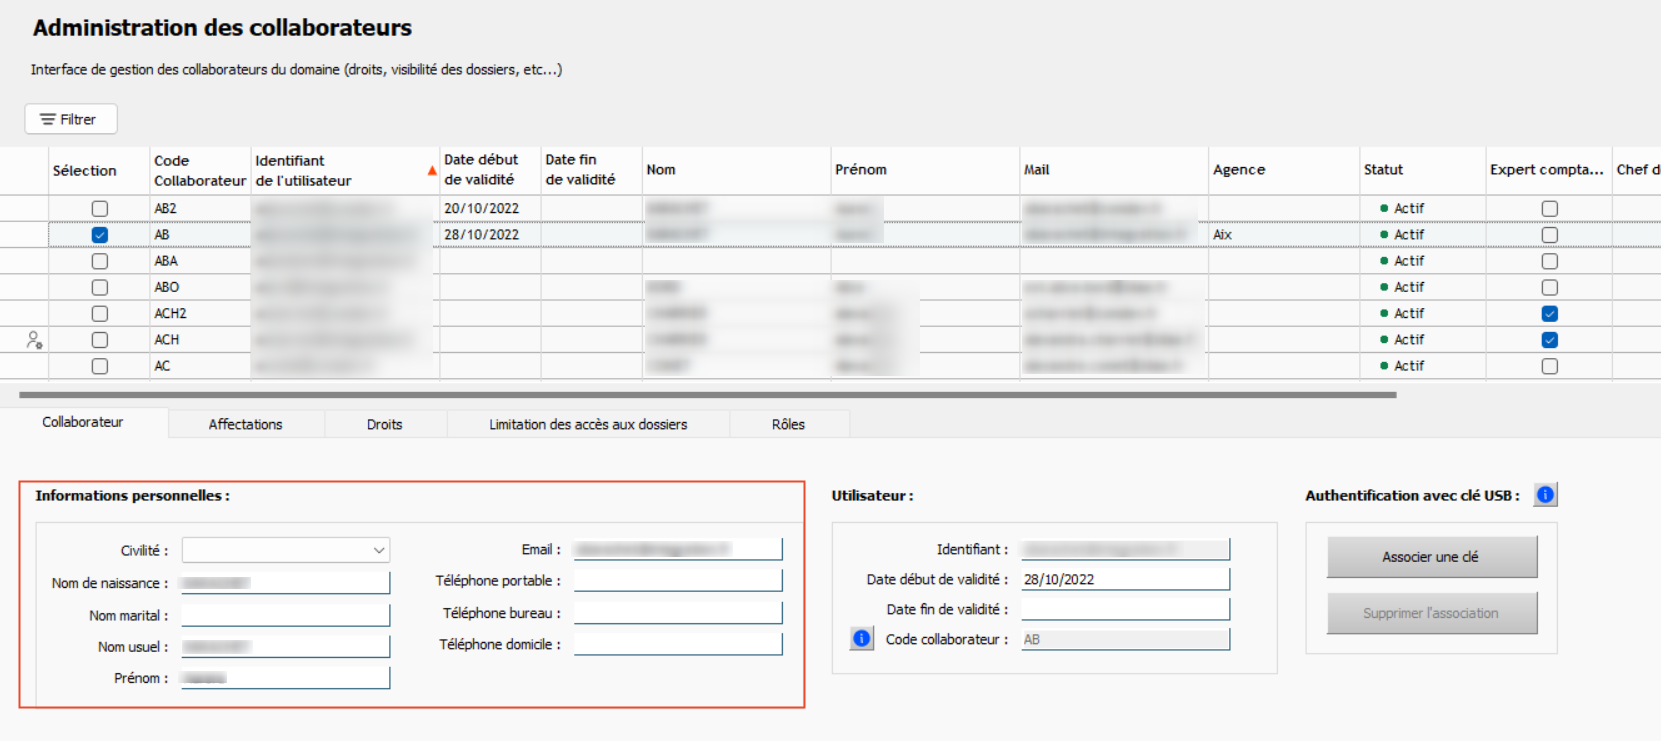Go to the Rôles tab
Image resolution: width=1661 pixels, height=741 pixels.
pos(788,424)
